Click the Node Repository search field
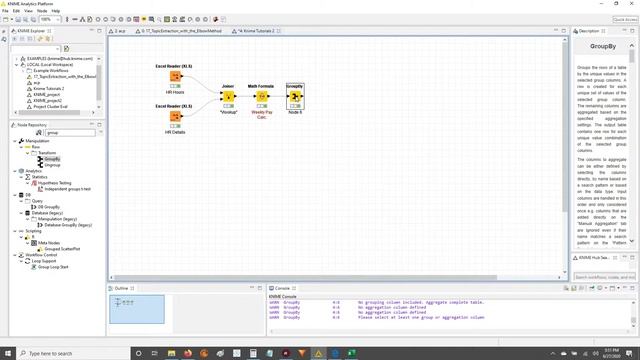Image resolution: width=640 pixels, height=360 pixels. pyautogui.click(x=70, y=133)
